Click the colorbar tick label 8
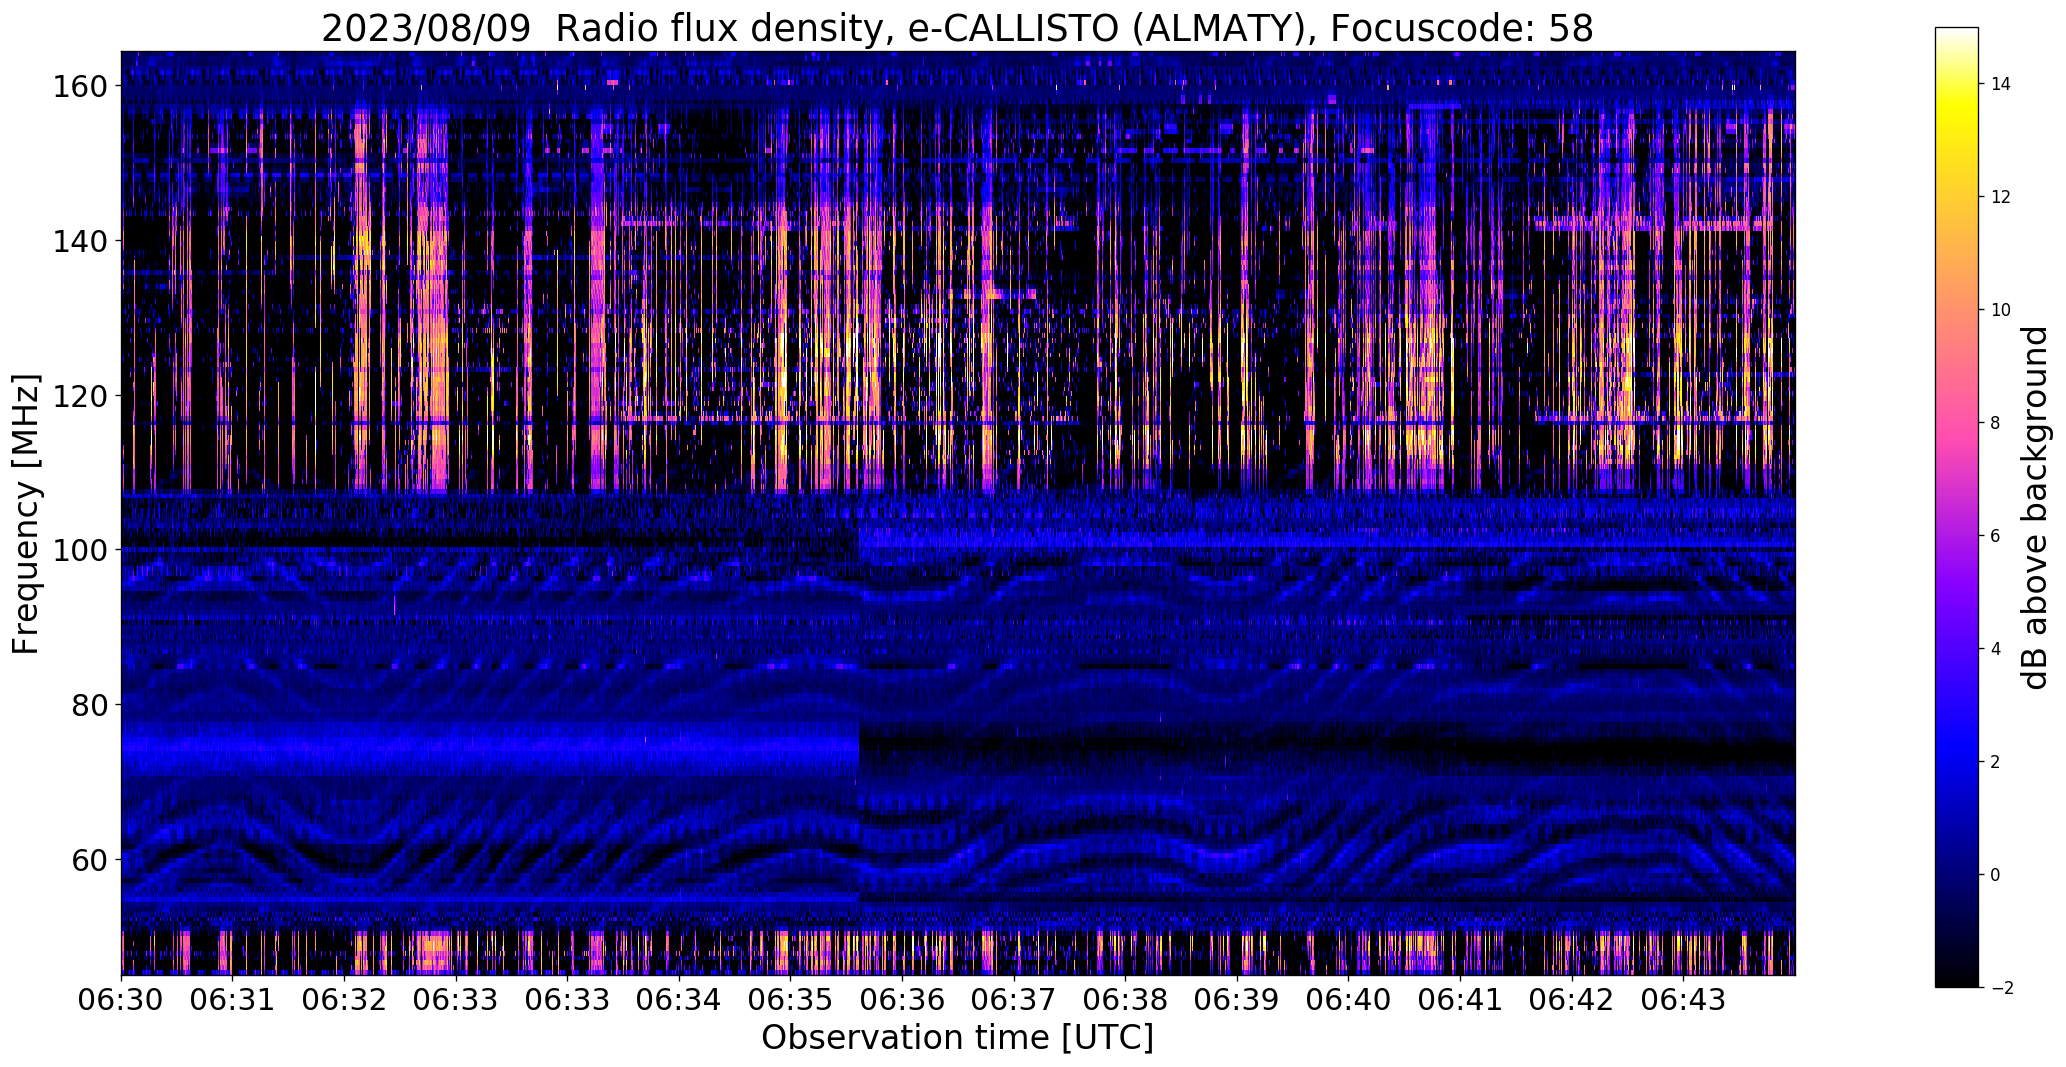Screen dimensions: 2066x1067 pos(1996,423)
